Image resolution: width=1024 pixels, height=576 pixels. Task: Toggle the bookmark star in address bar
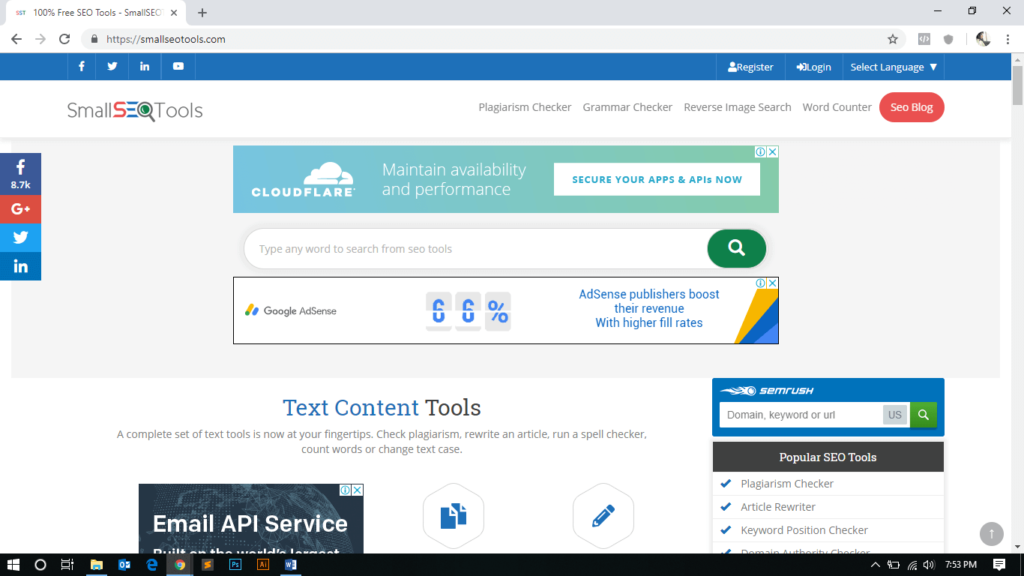click(892, 38)
